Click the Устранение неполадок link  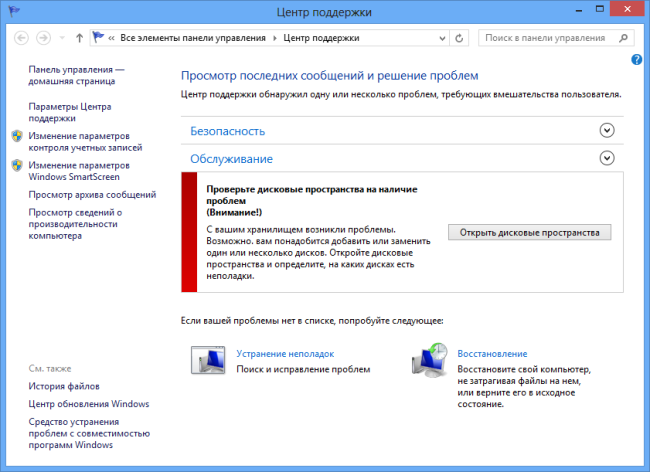(285, 354)
